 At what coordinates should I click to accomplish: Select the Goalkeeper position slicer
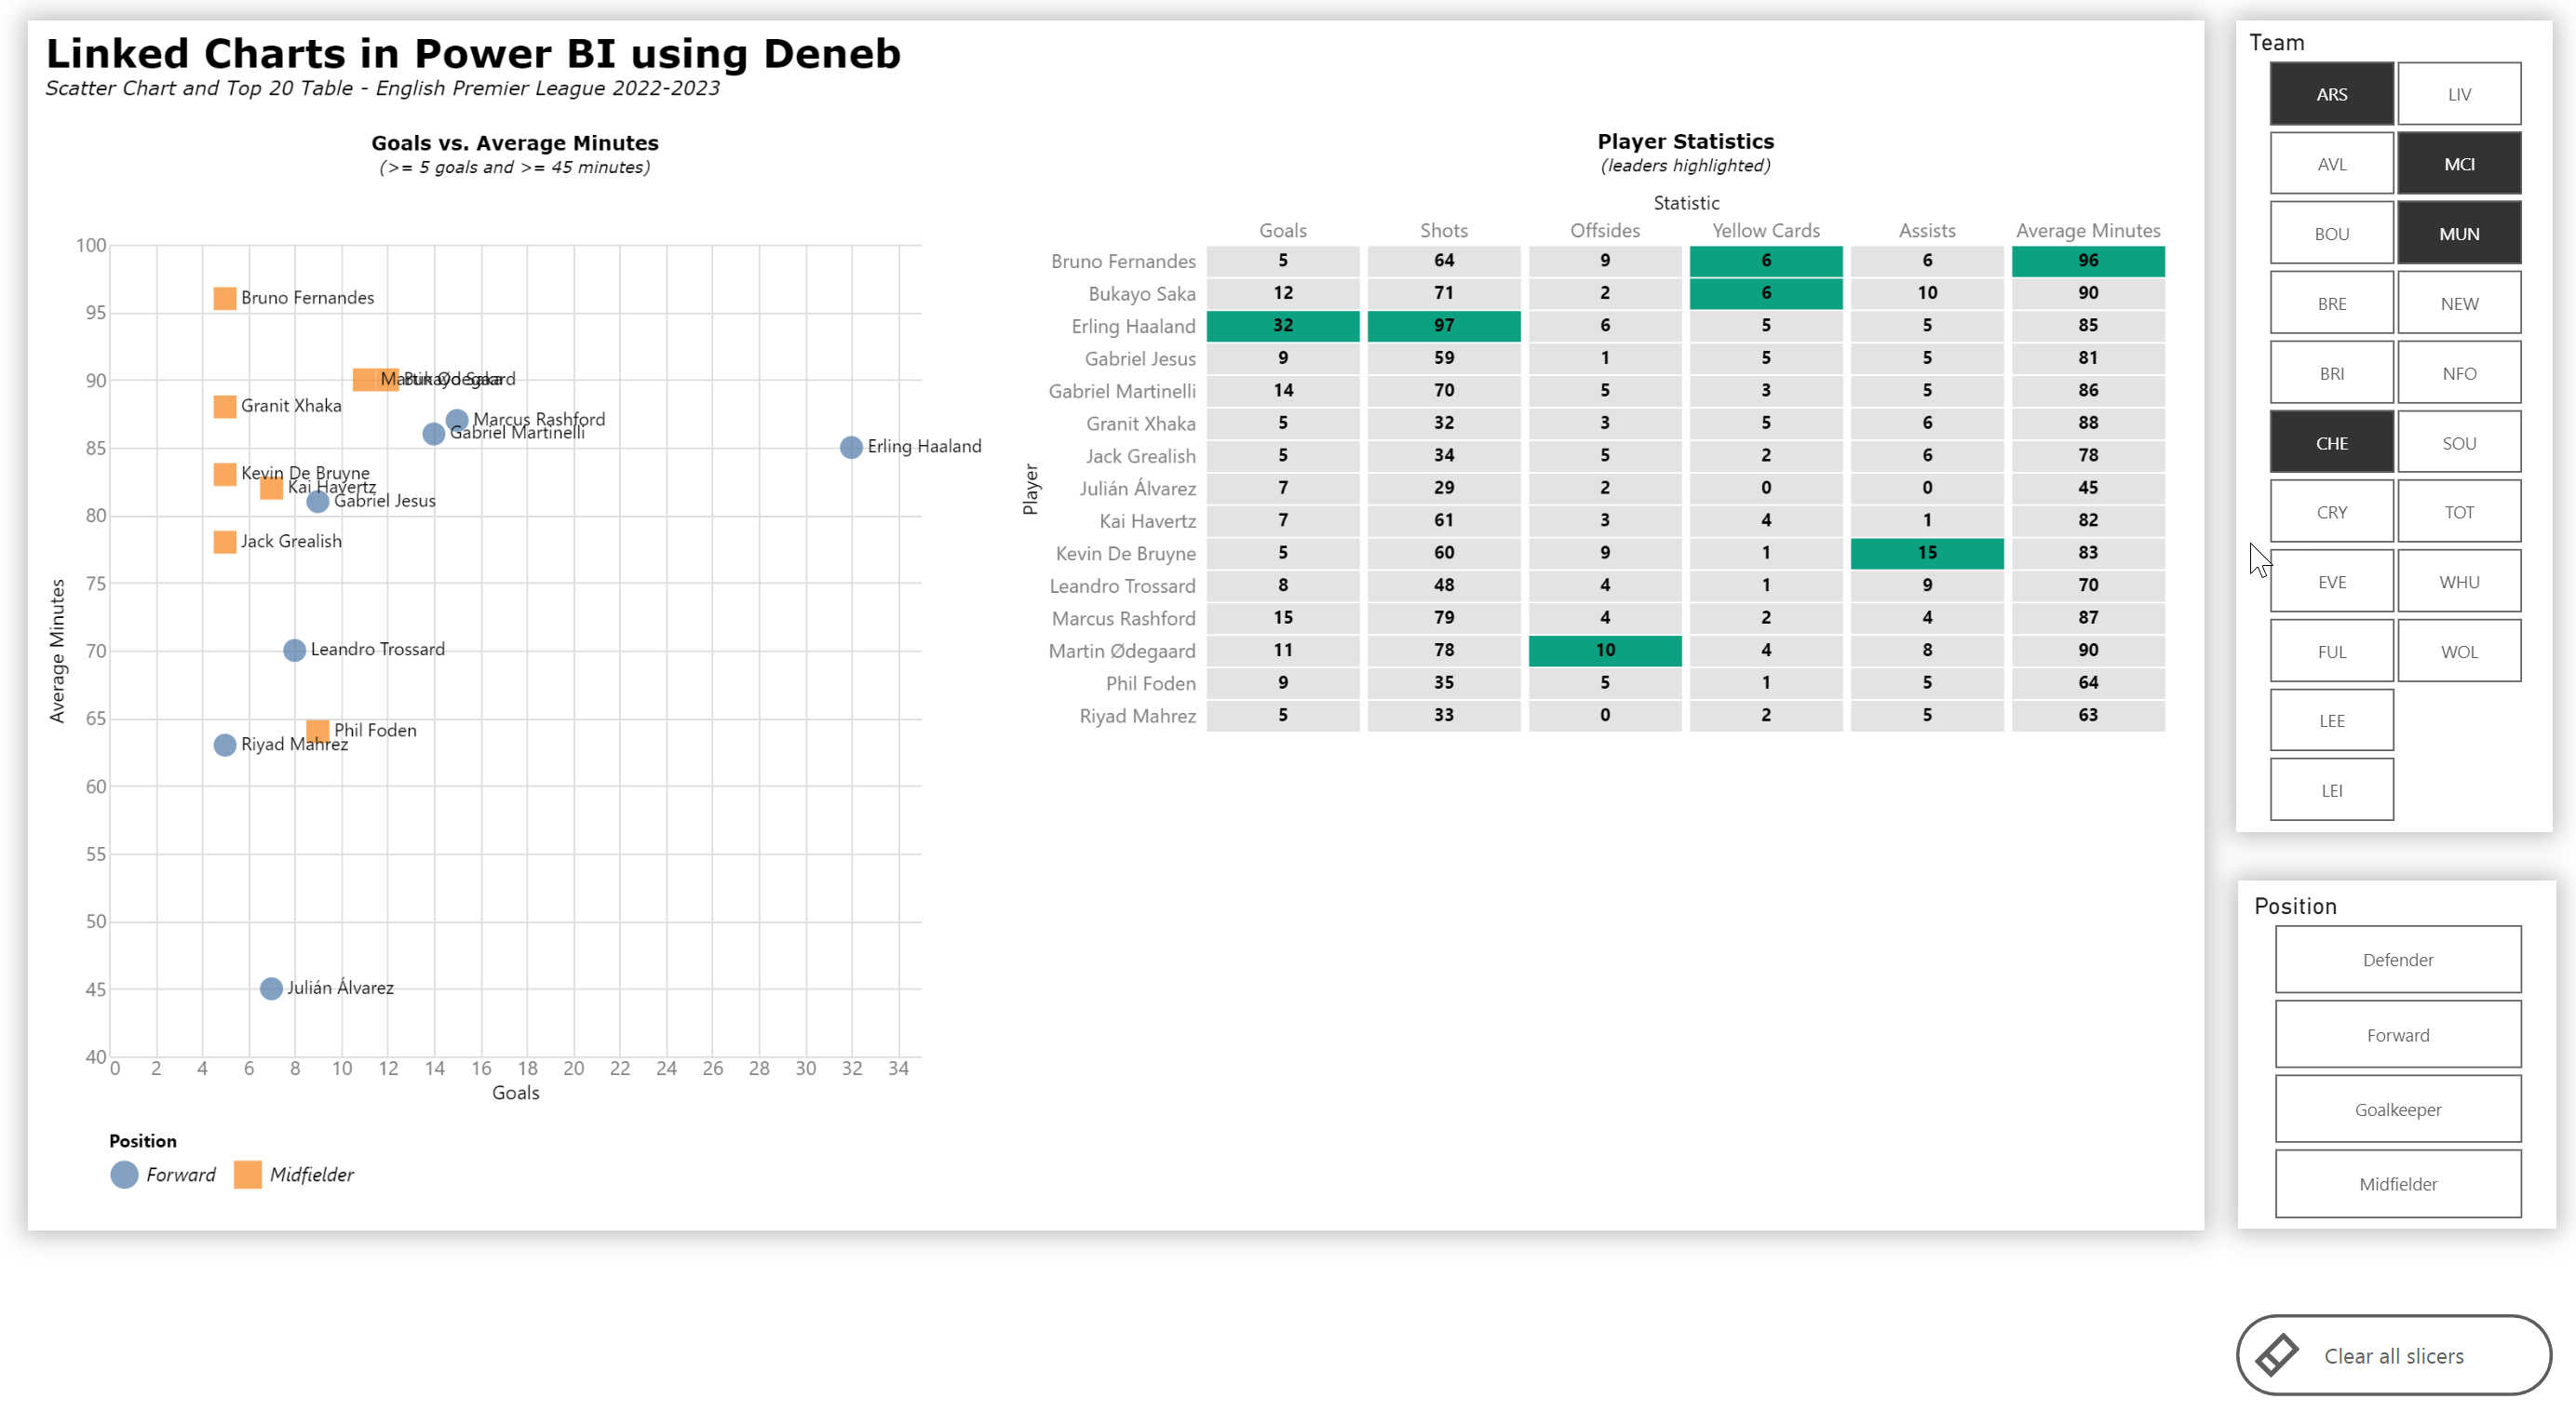pos(2397,1109)
